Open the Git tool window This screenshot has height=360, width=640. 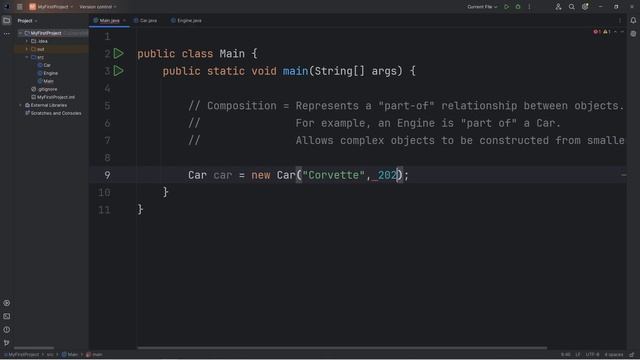pyautogui.click(x=7, y=342)
